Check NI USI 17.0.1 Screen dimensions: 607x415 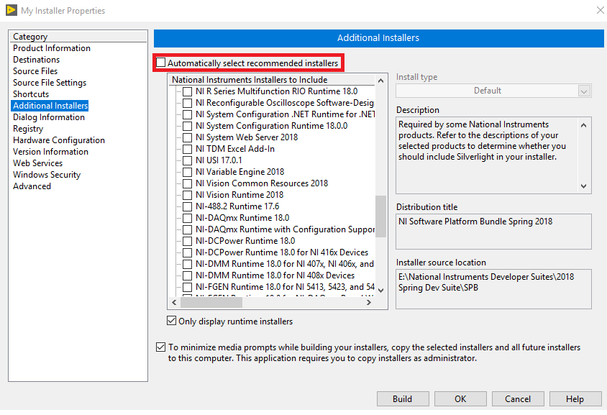(187, 160)
